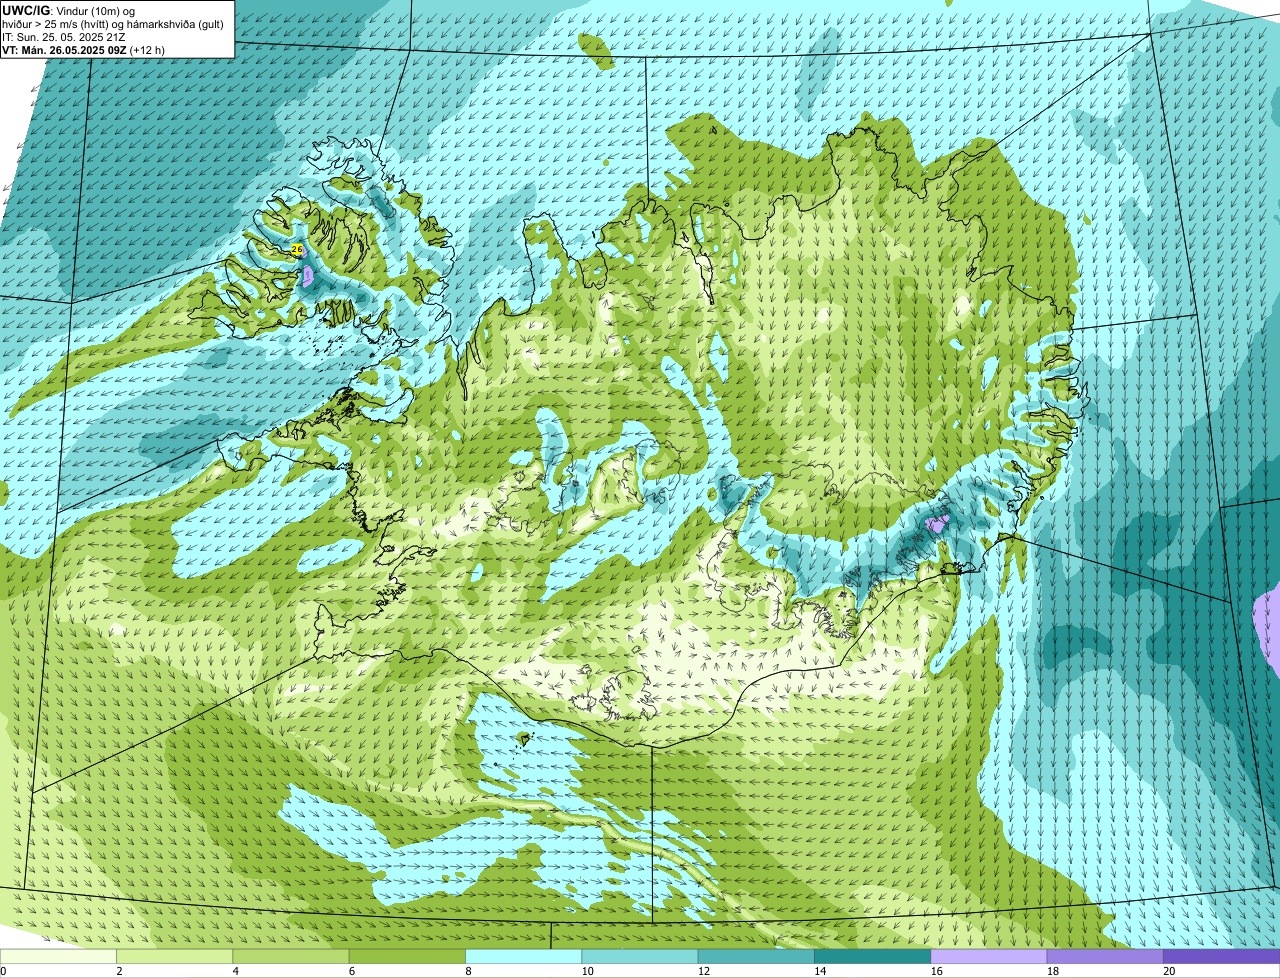1280x978 pixels.
Task: Click the yellow 26 peak gust marker
Action: [297, 249]
